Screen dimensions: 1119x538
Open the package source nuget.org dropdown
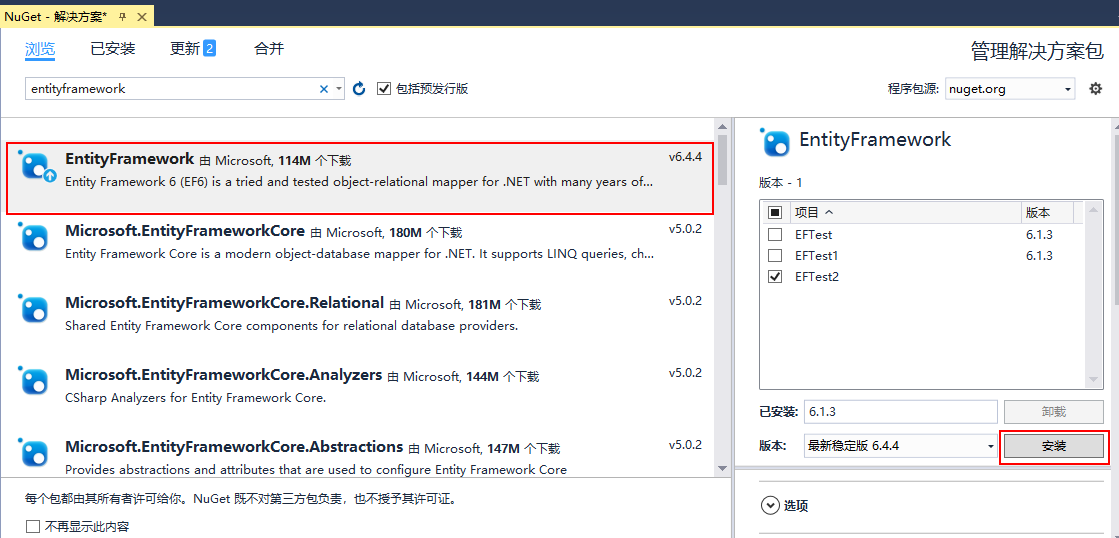tap(1010, 89)
